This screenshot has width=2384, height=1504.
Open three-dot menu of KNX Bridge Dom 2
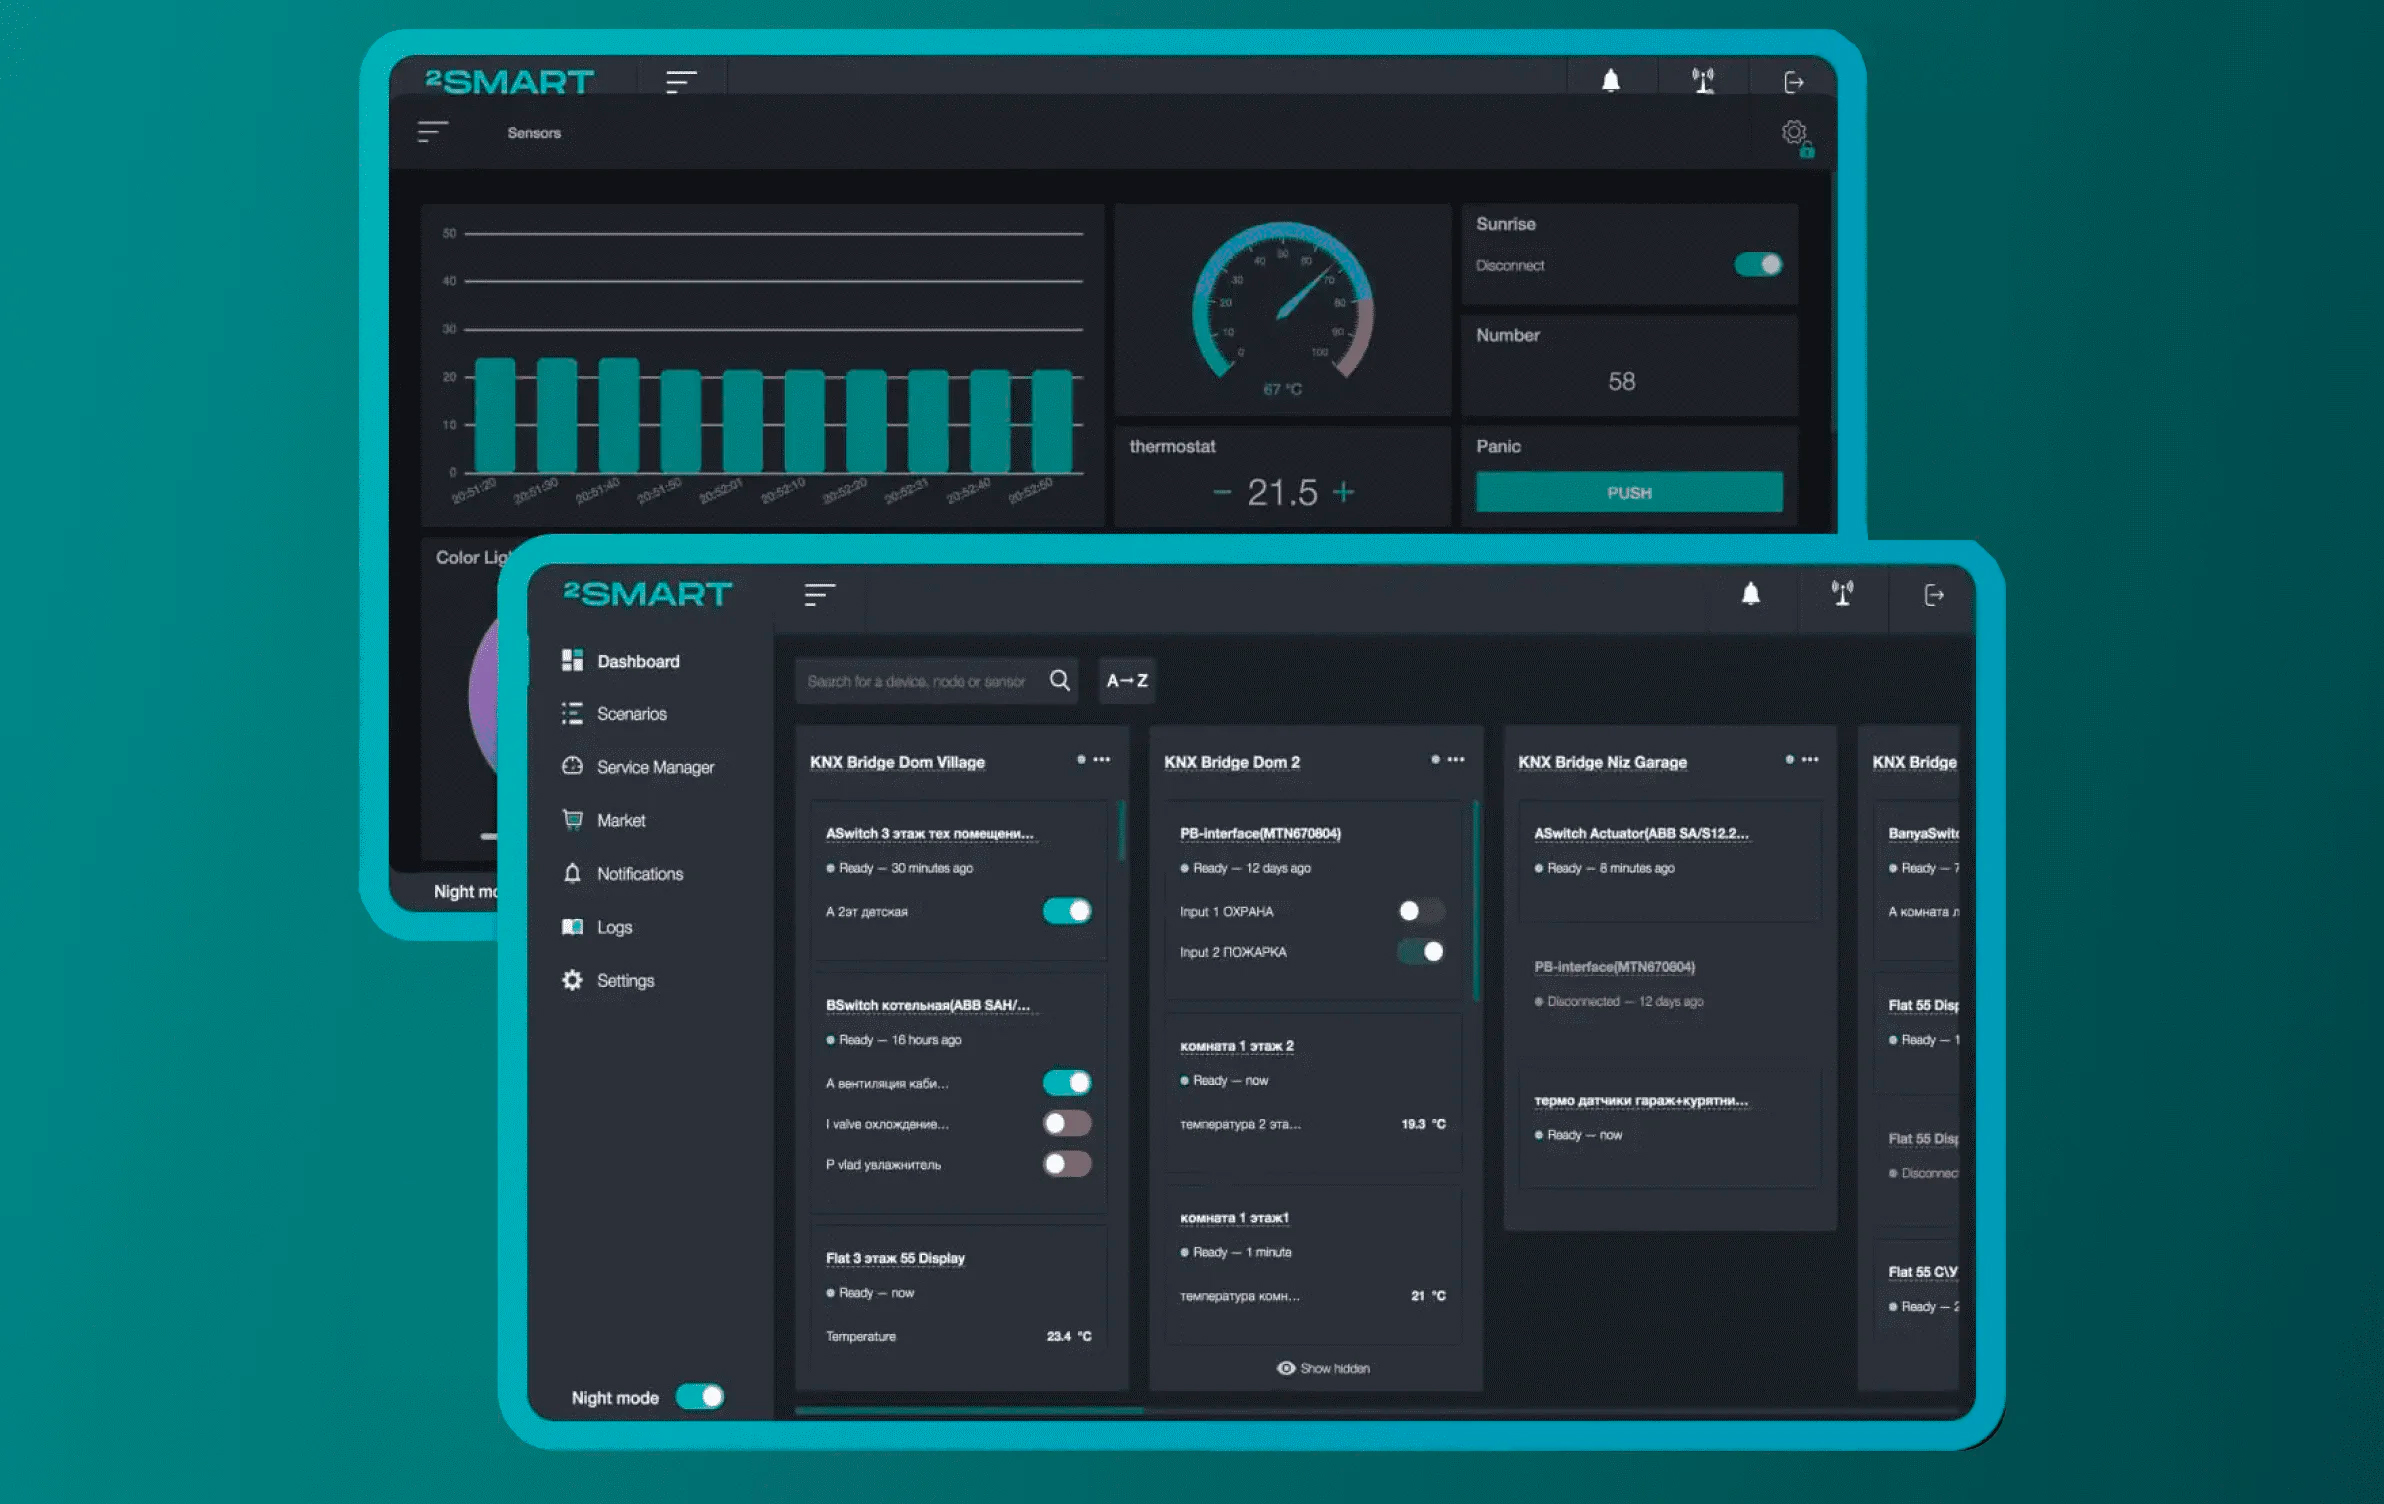click(x=1455, y=760)
